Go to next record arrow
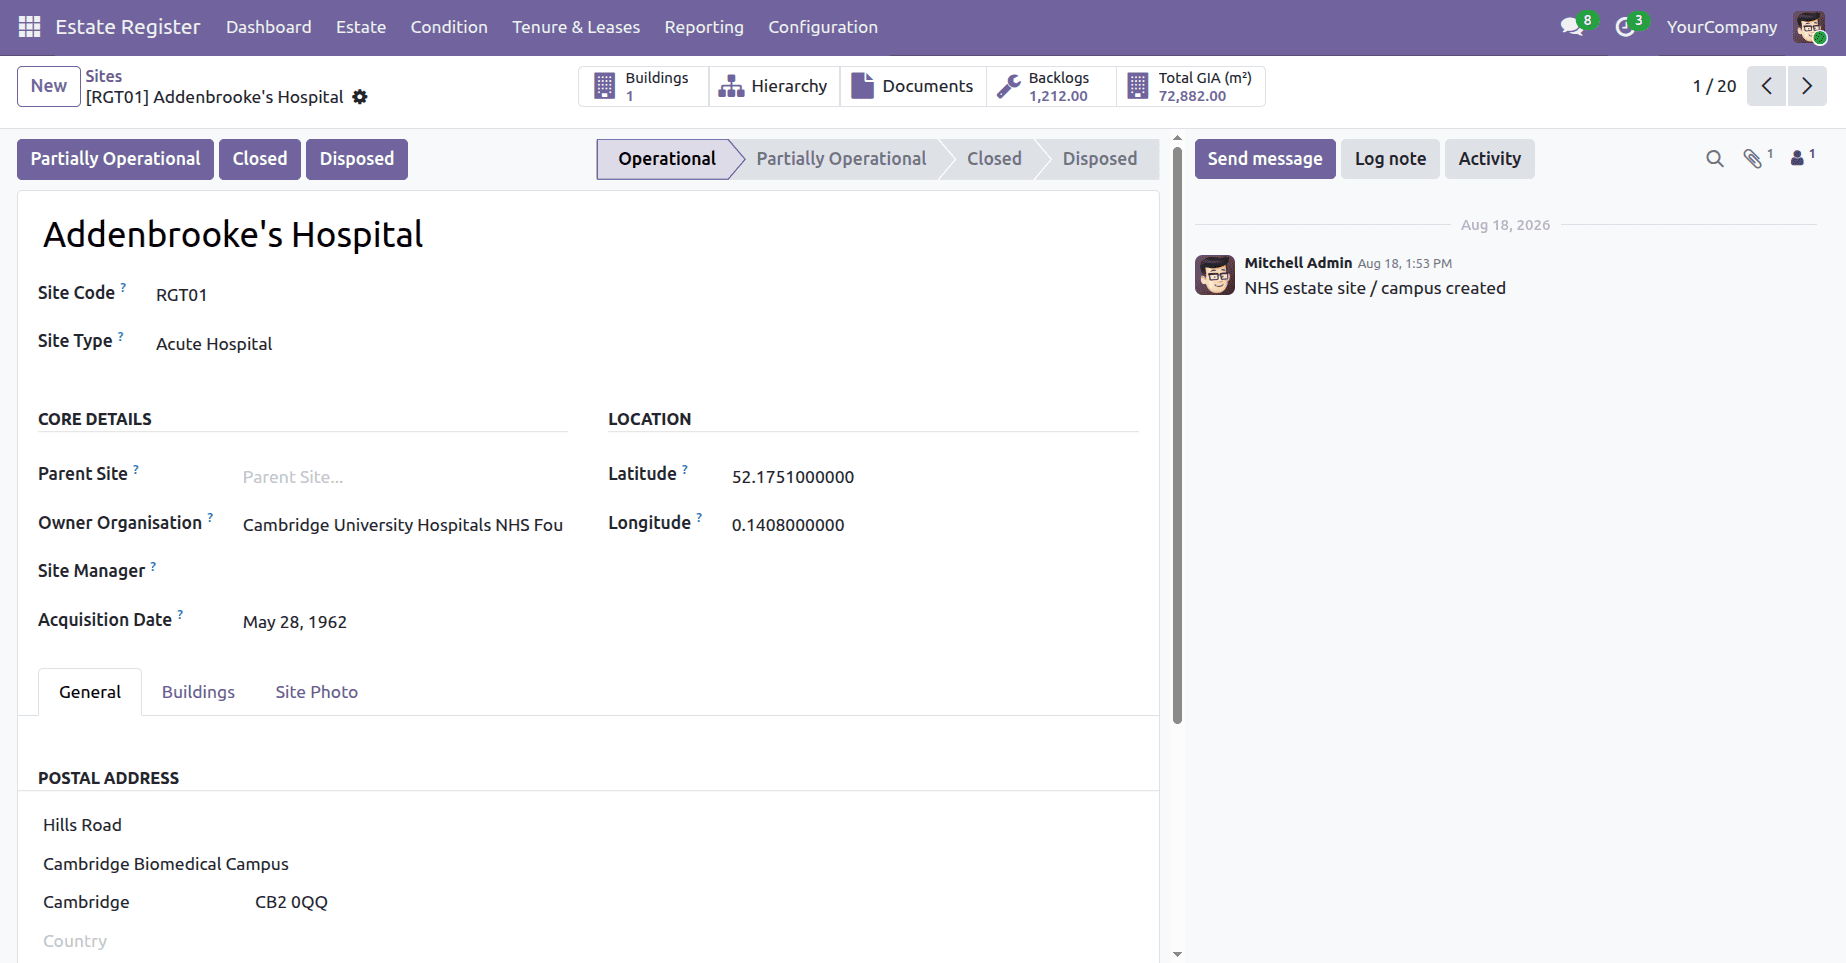 1807,86
